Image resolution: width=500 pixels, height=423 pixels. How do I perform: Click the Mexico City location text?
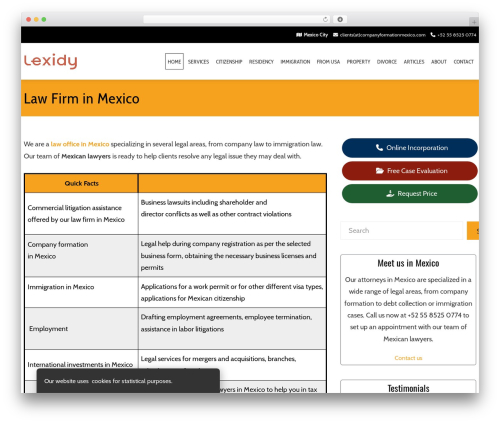tap(316, 35)
